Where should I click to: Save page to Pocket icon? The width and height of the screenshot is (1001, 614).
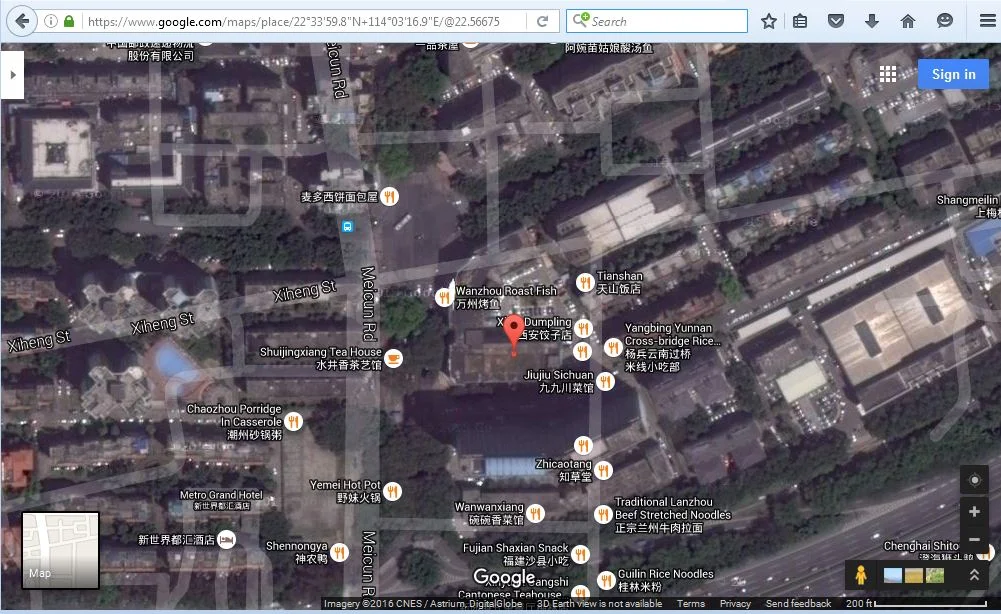point(836,21)
